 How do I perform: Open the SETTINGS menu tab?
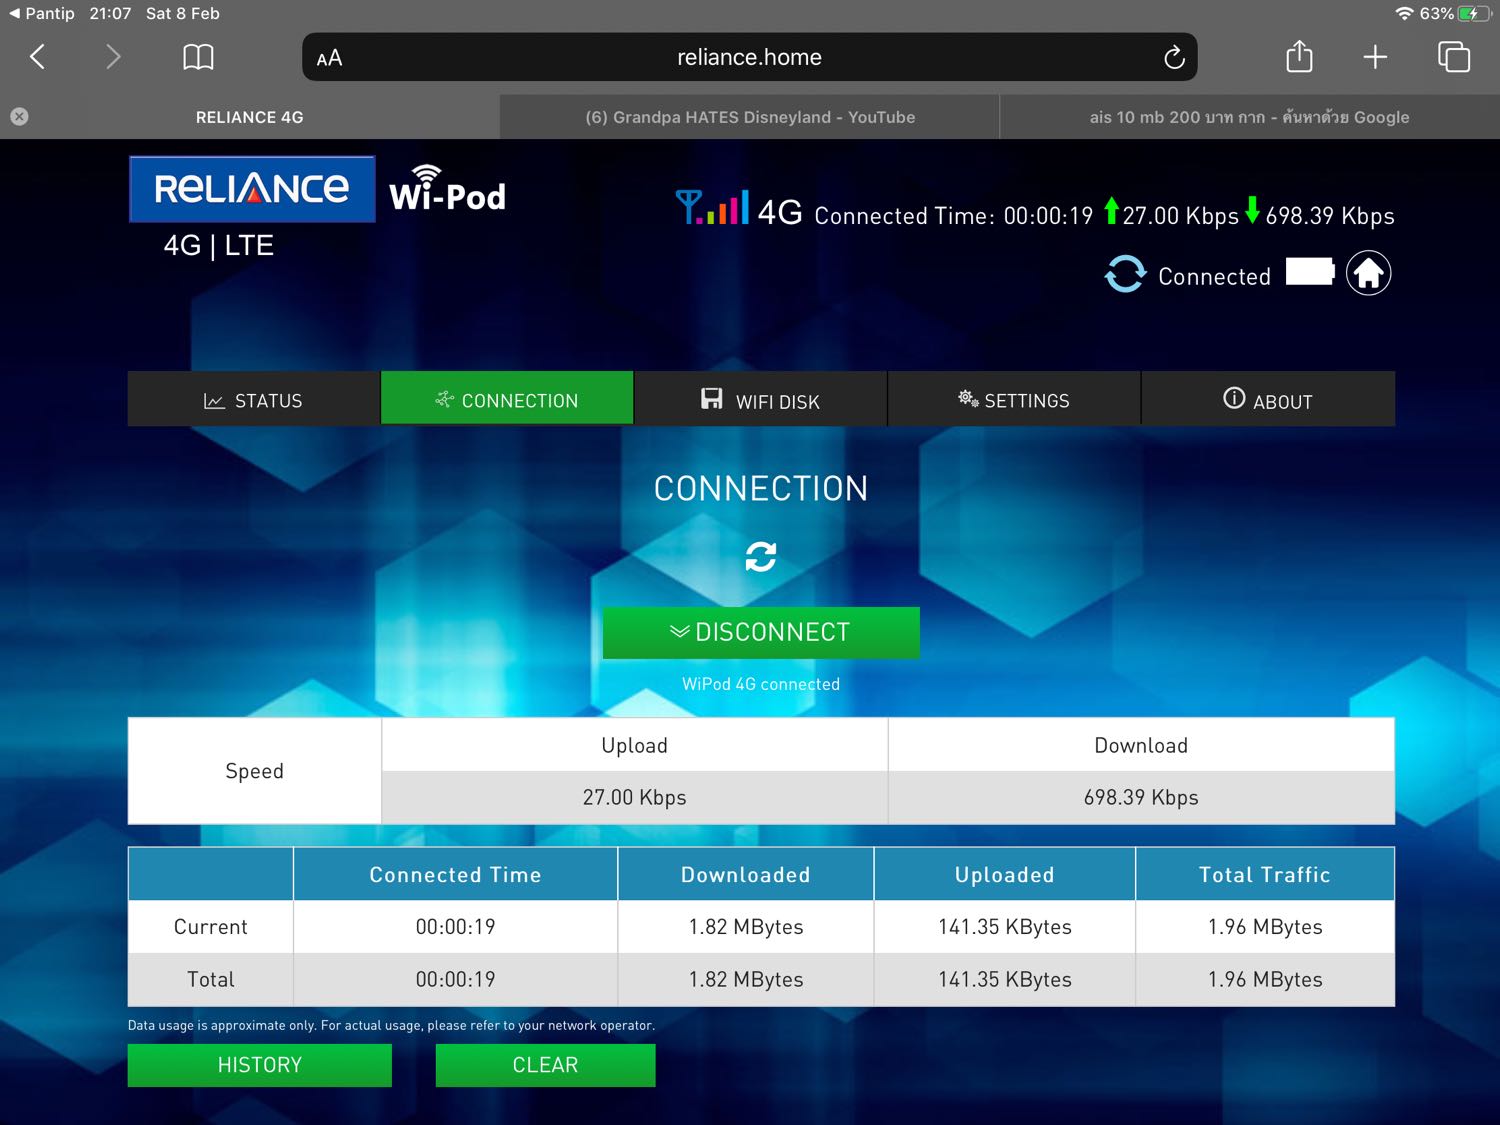1014,399
